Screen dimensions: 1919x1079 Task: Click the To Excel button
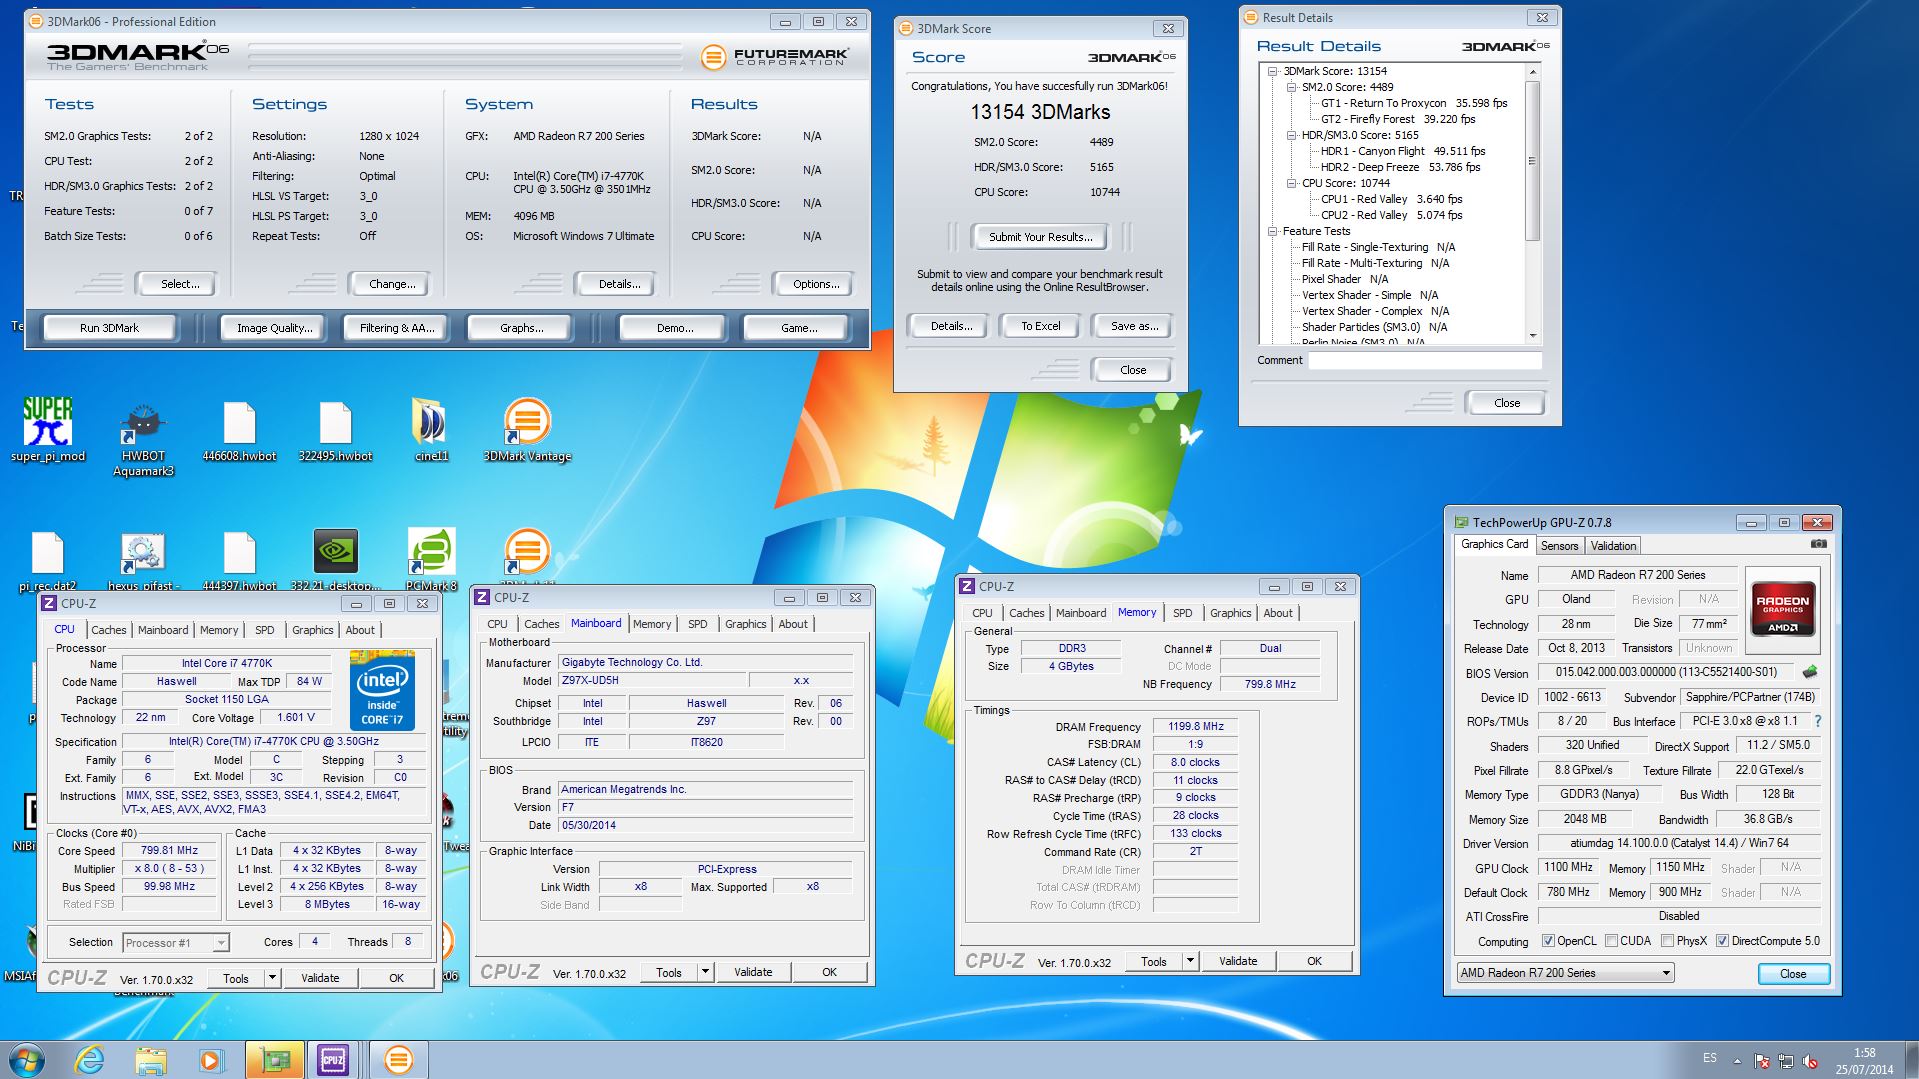tap(1040, 326)
